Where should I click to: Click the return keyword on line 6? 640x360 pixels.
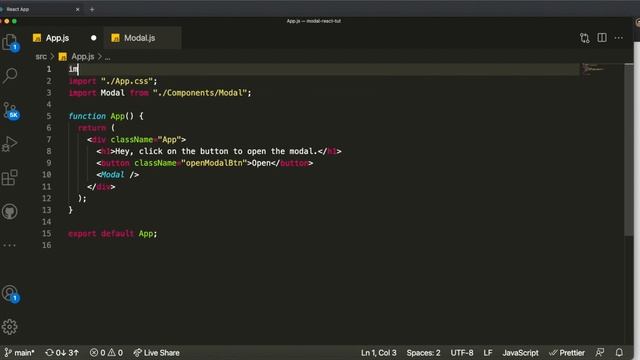tap(92, 128)
